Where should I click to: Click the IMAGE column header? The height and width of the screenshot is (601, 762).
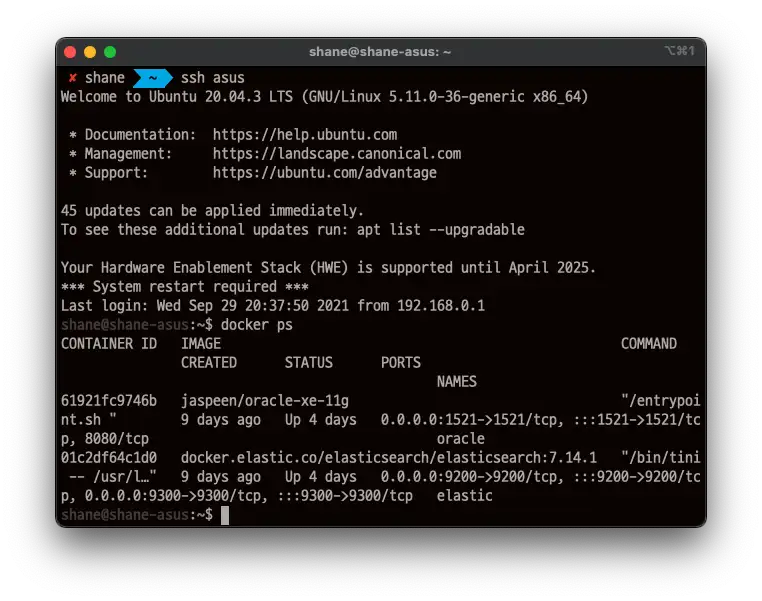click(201, 343)
